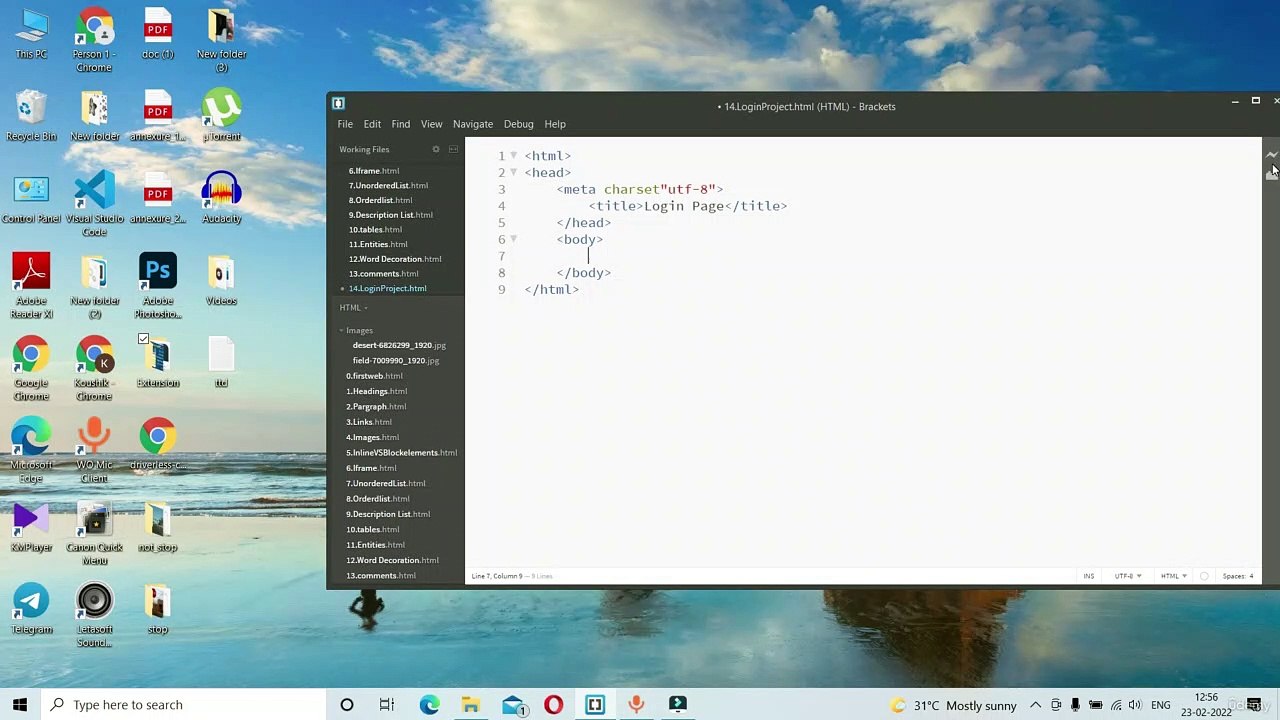This screenshot has height=720, width=1280.
Task: Click the Brackets icon in taskbar
Action: pyautogui.click(x=595, y=705)
